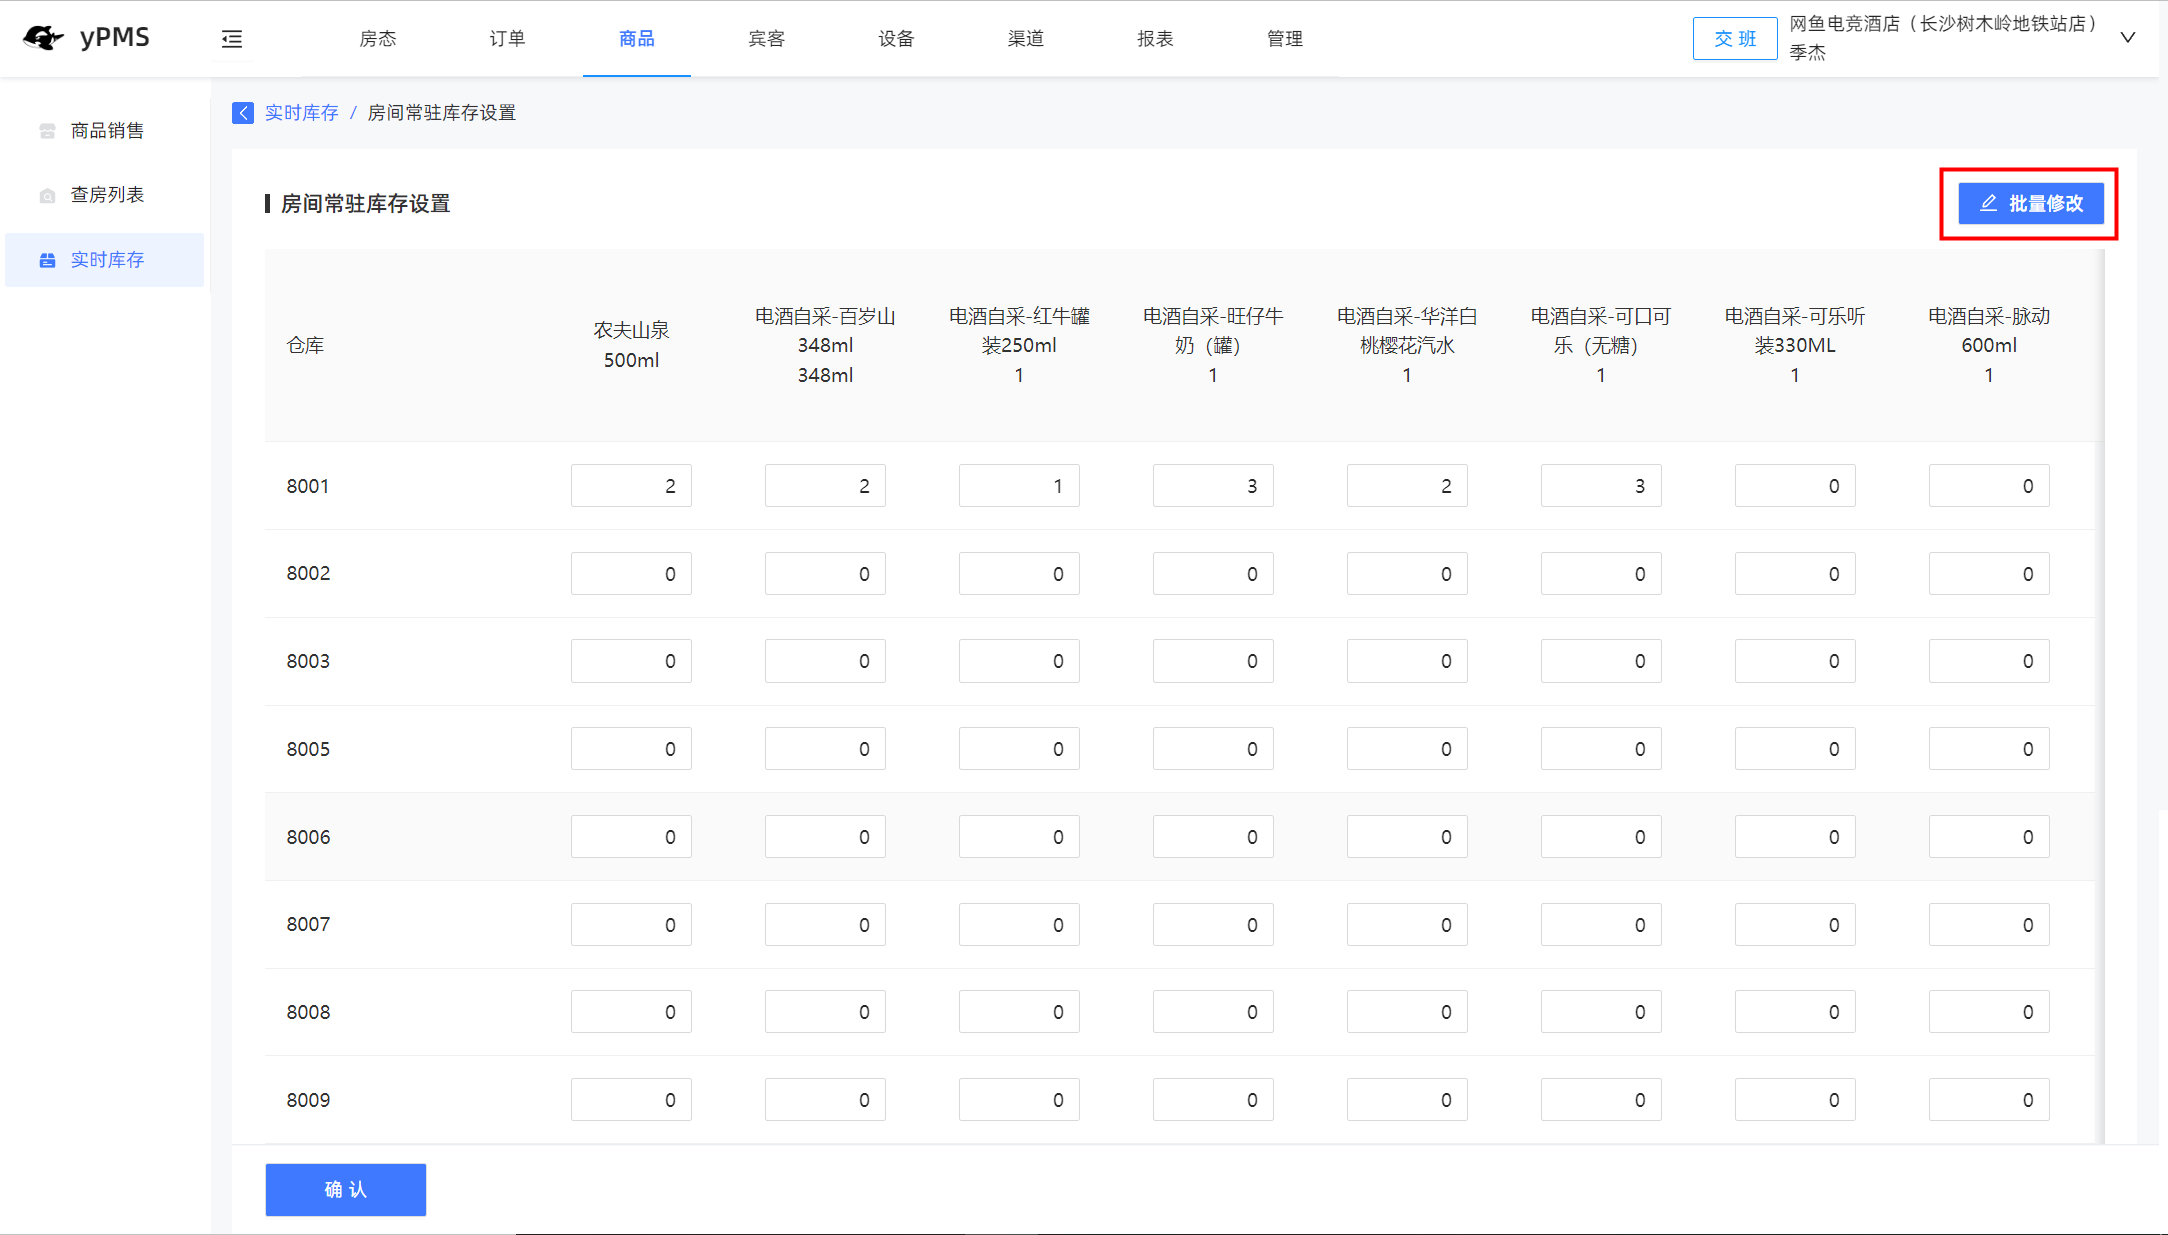This screenshot has width=2168, height=1235.
Task: Click the 可乐听装330ML field for room 8009
Action: coord(1795,1100)
